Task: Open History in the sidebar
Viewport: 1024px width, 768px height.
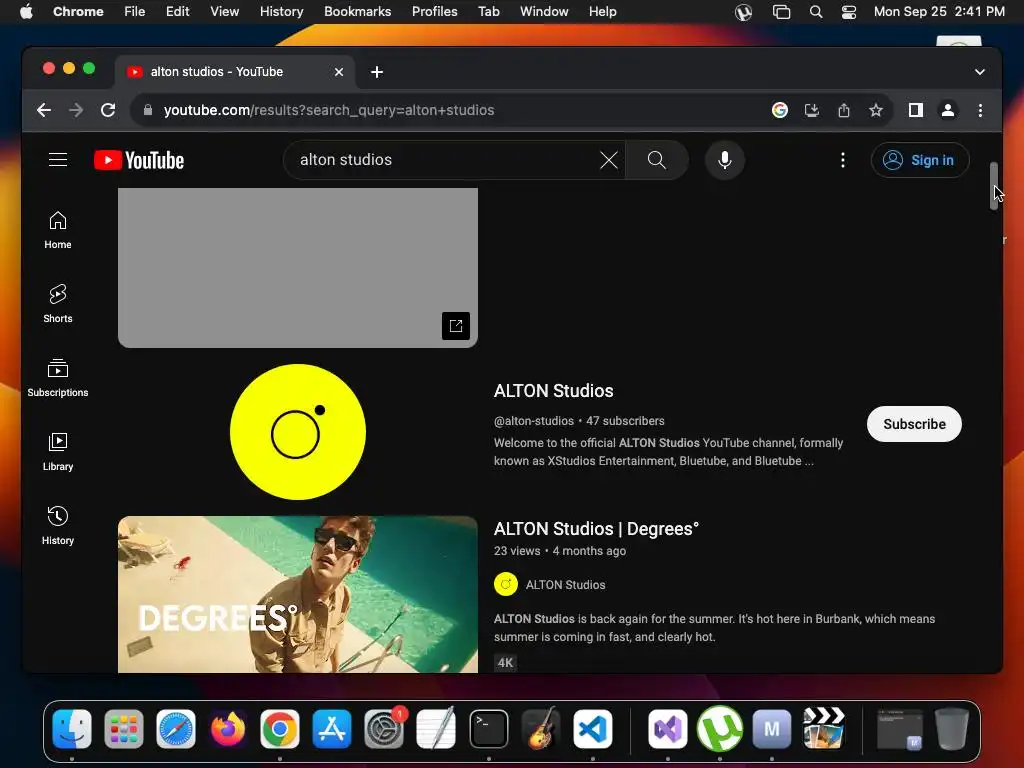Action: coord(58,525)
